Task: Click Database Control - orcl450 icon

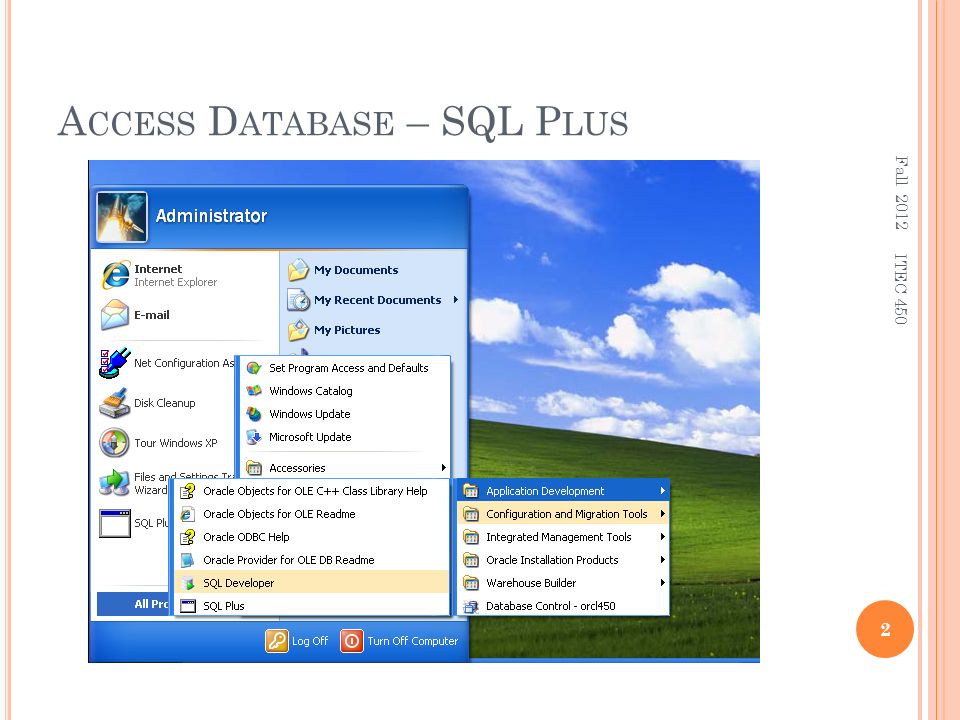Action: [x=471, y=606]
